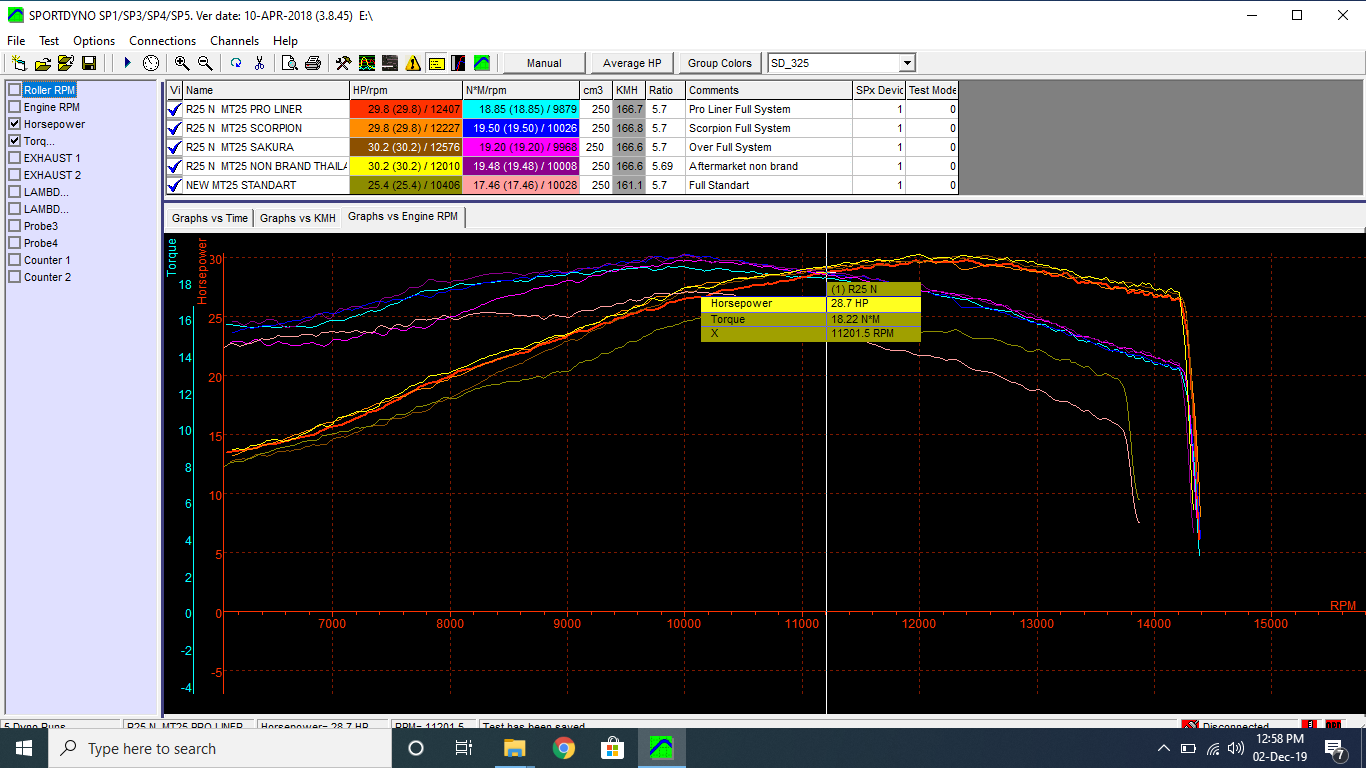This screenshot has height=768, width=1366.
Task: Print the graph with the printer icon
Action: [x=313, y=63]
